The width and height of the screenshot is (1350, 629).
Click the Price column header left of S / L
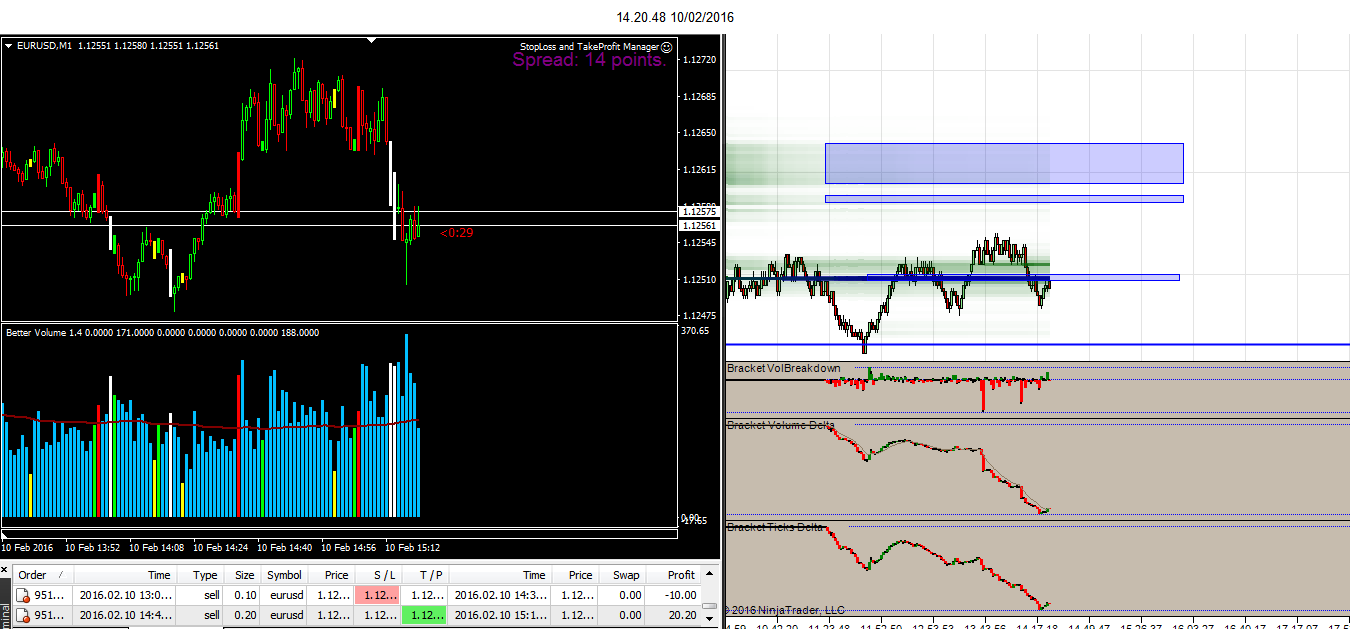click(330, 575)
